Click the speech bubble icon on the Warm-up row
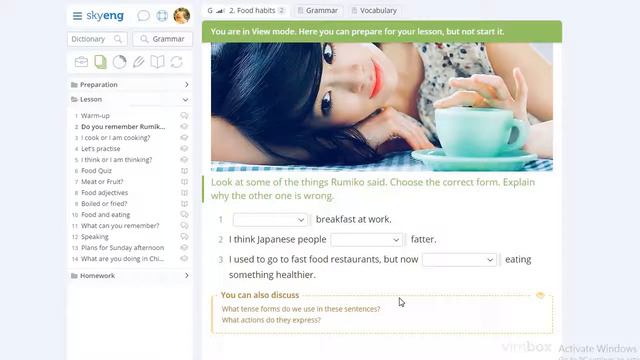The width and height of the screenshot is (640, 360). tap(184, 116)
